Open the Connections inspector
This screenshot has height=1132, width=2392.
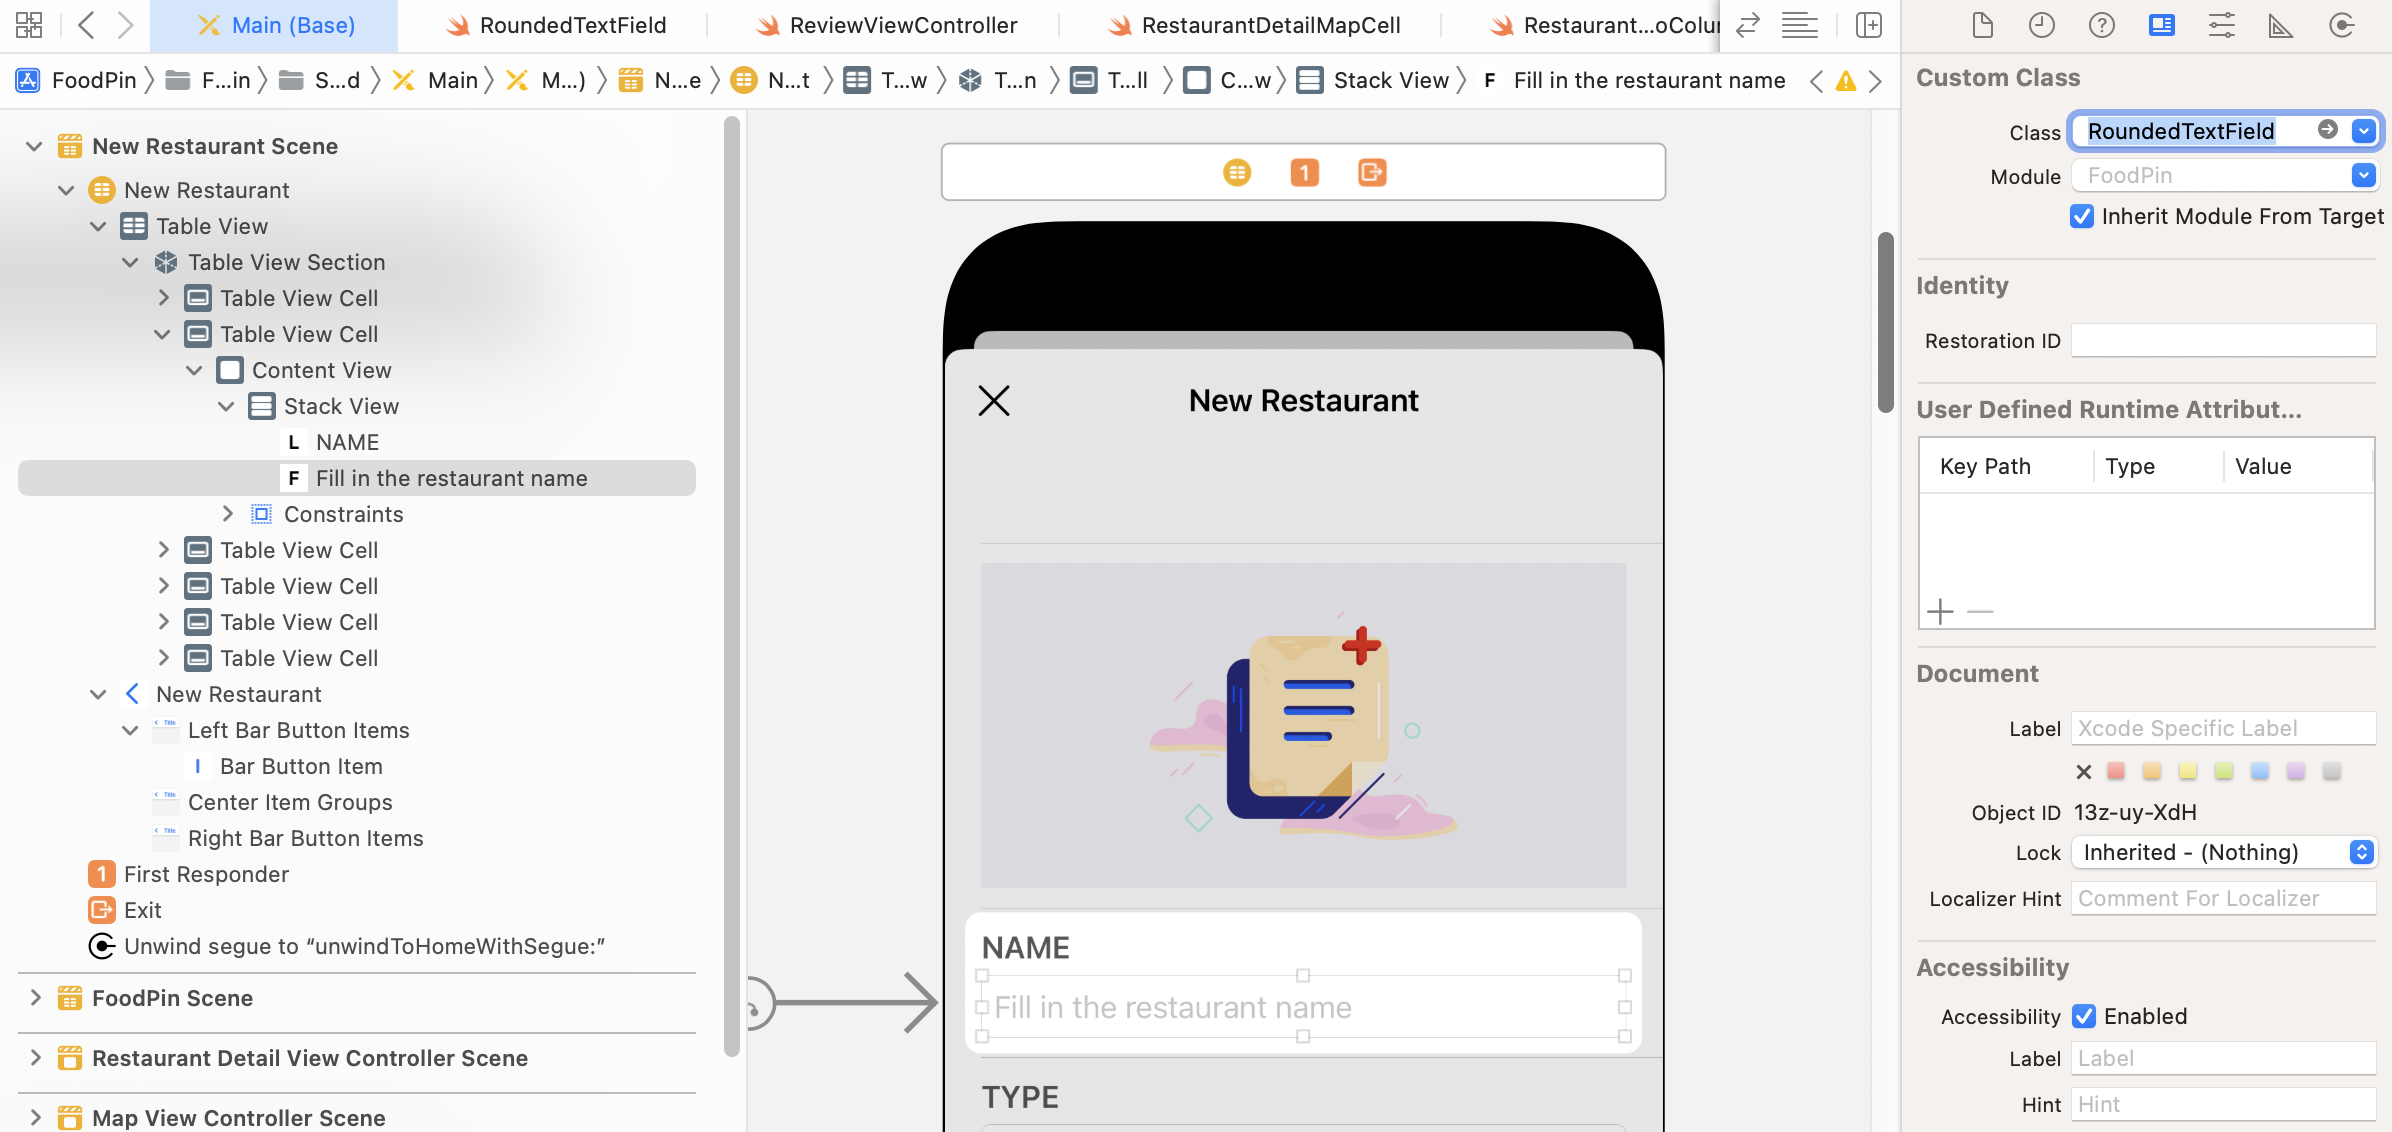coord(2342,25)
